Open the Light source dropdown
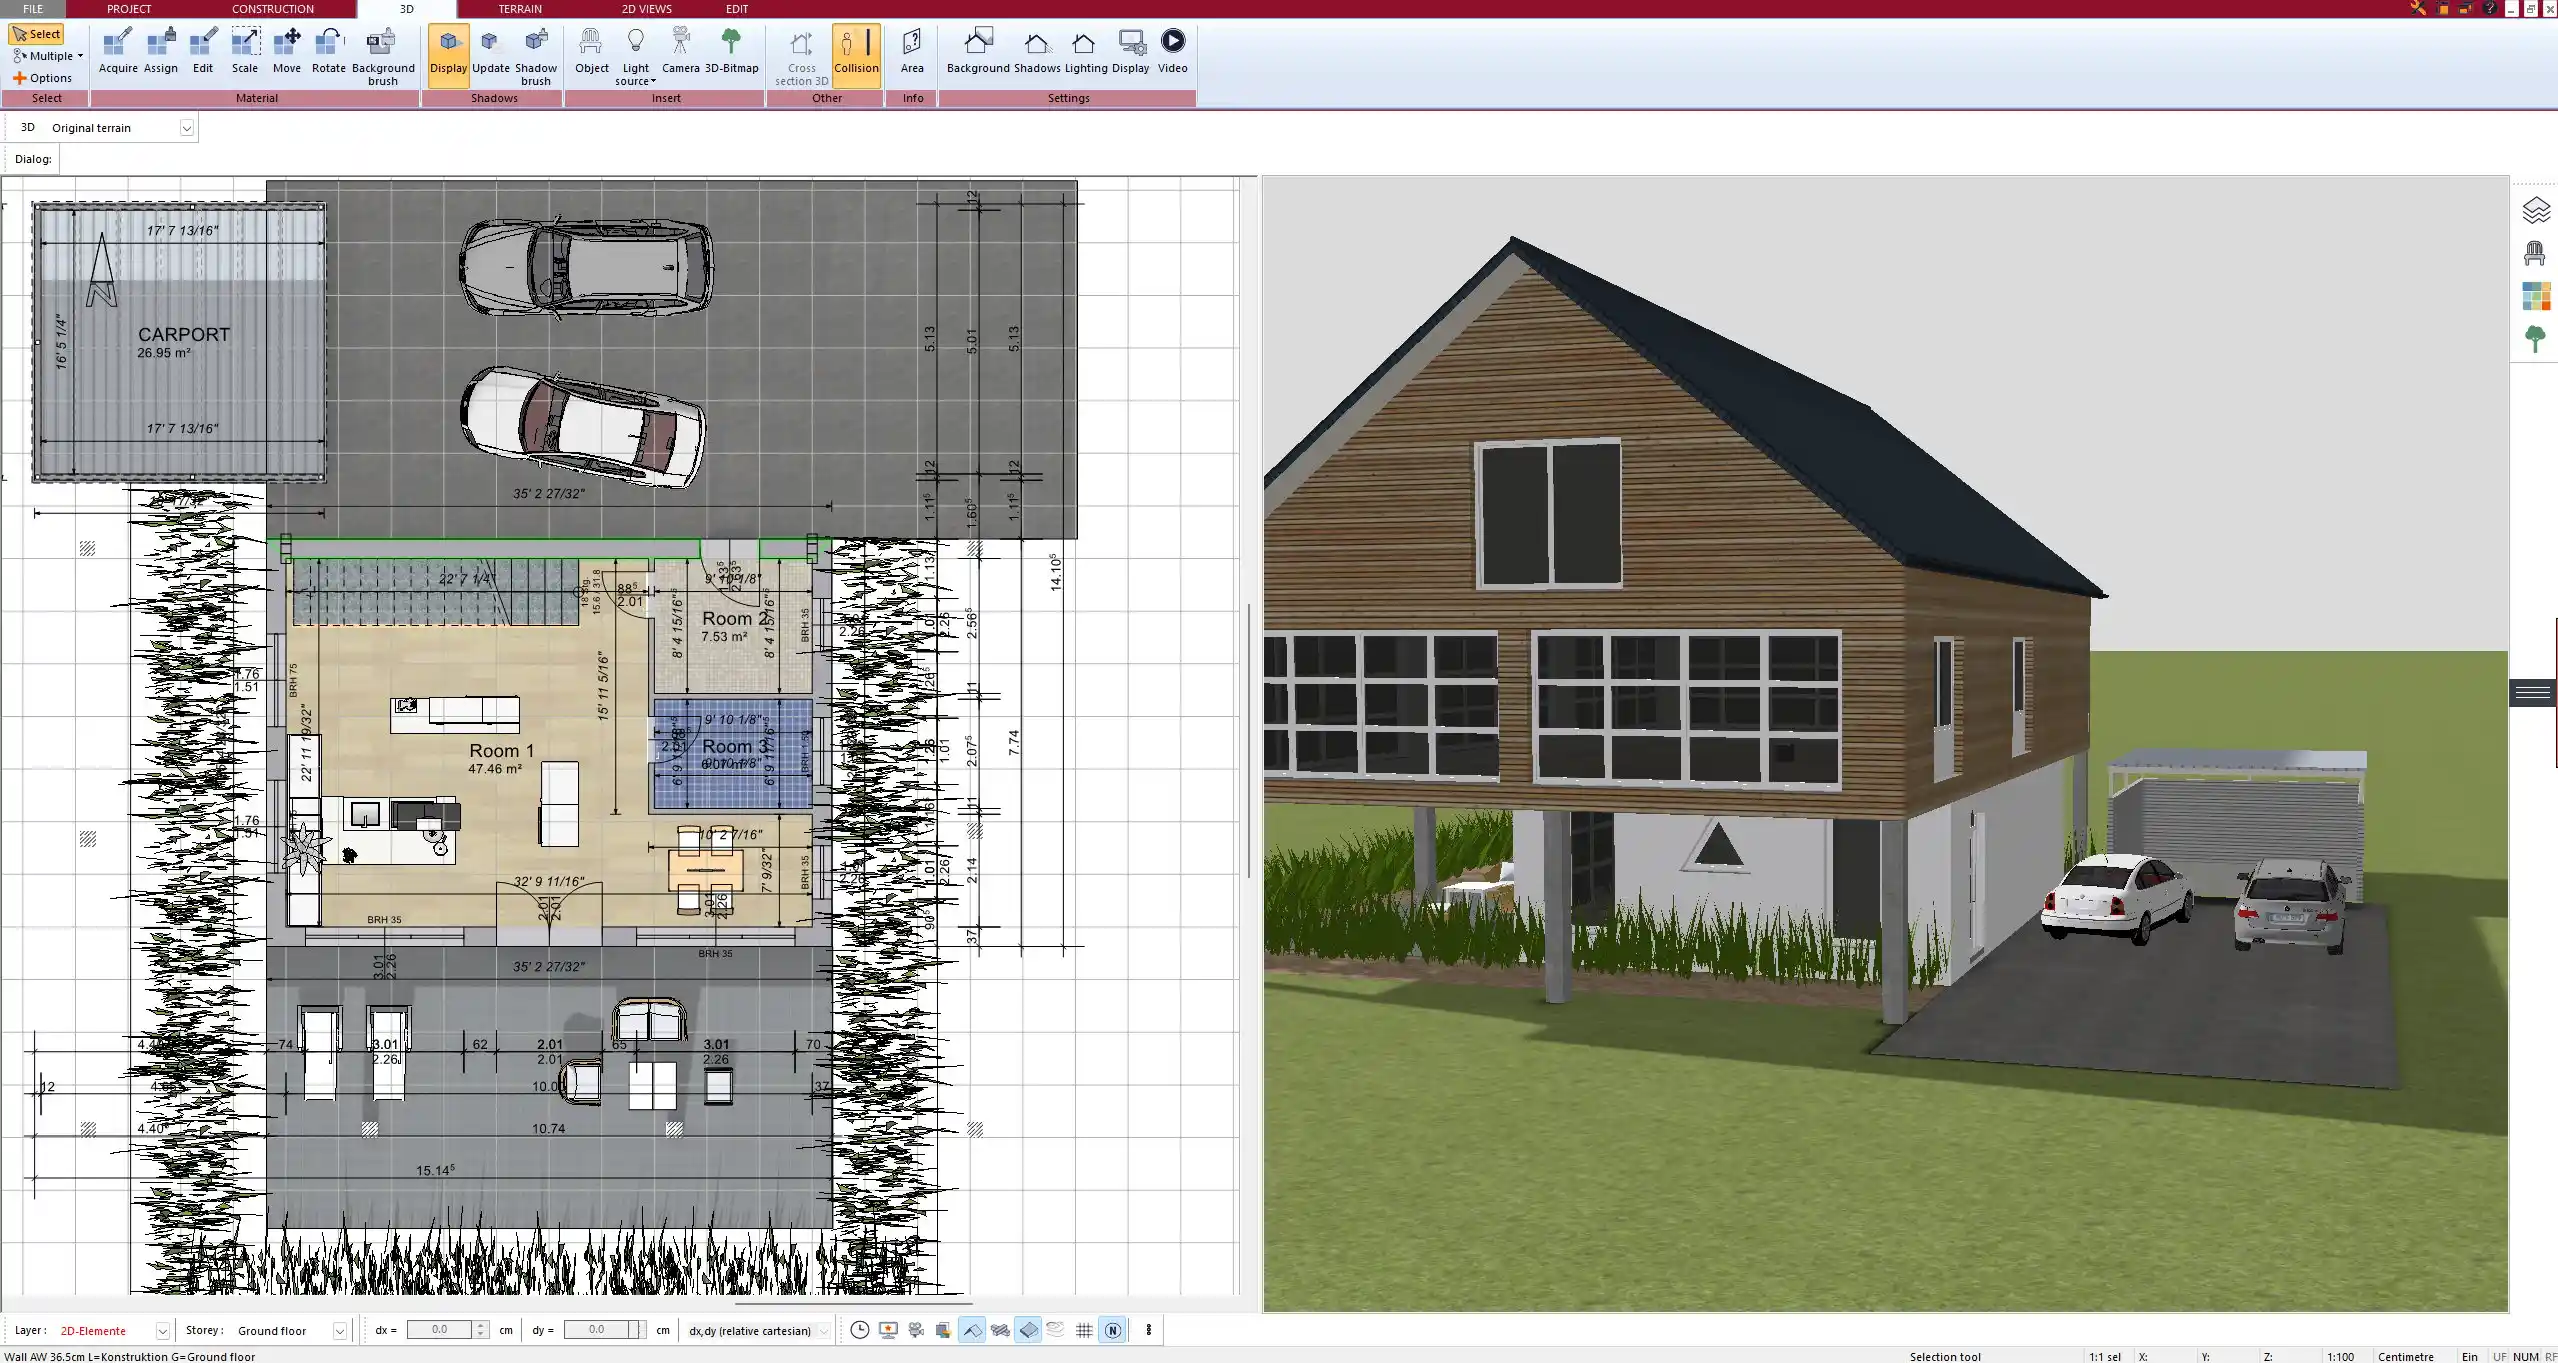This screenshot has width=2558, height=1363. click(x=635, y=57)
